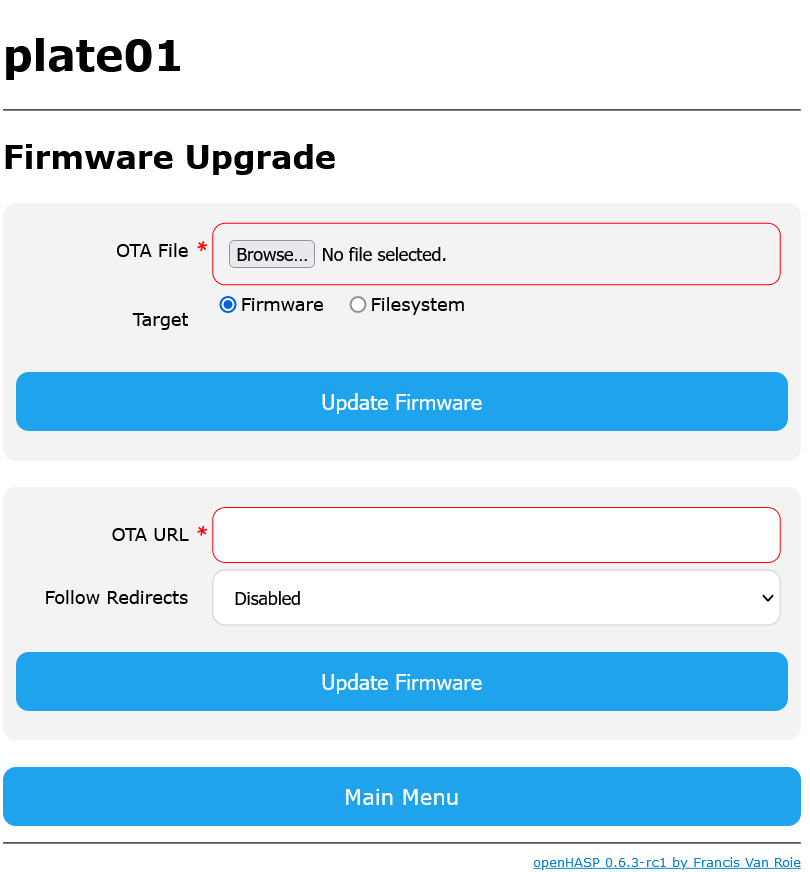Click the Disabled value in Follow Redirects
Image resolution: width=810 pixels, height=872 pixels.
tap(267, 598)
